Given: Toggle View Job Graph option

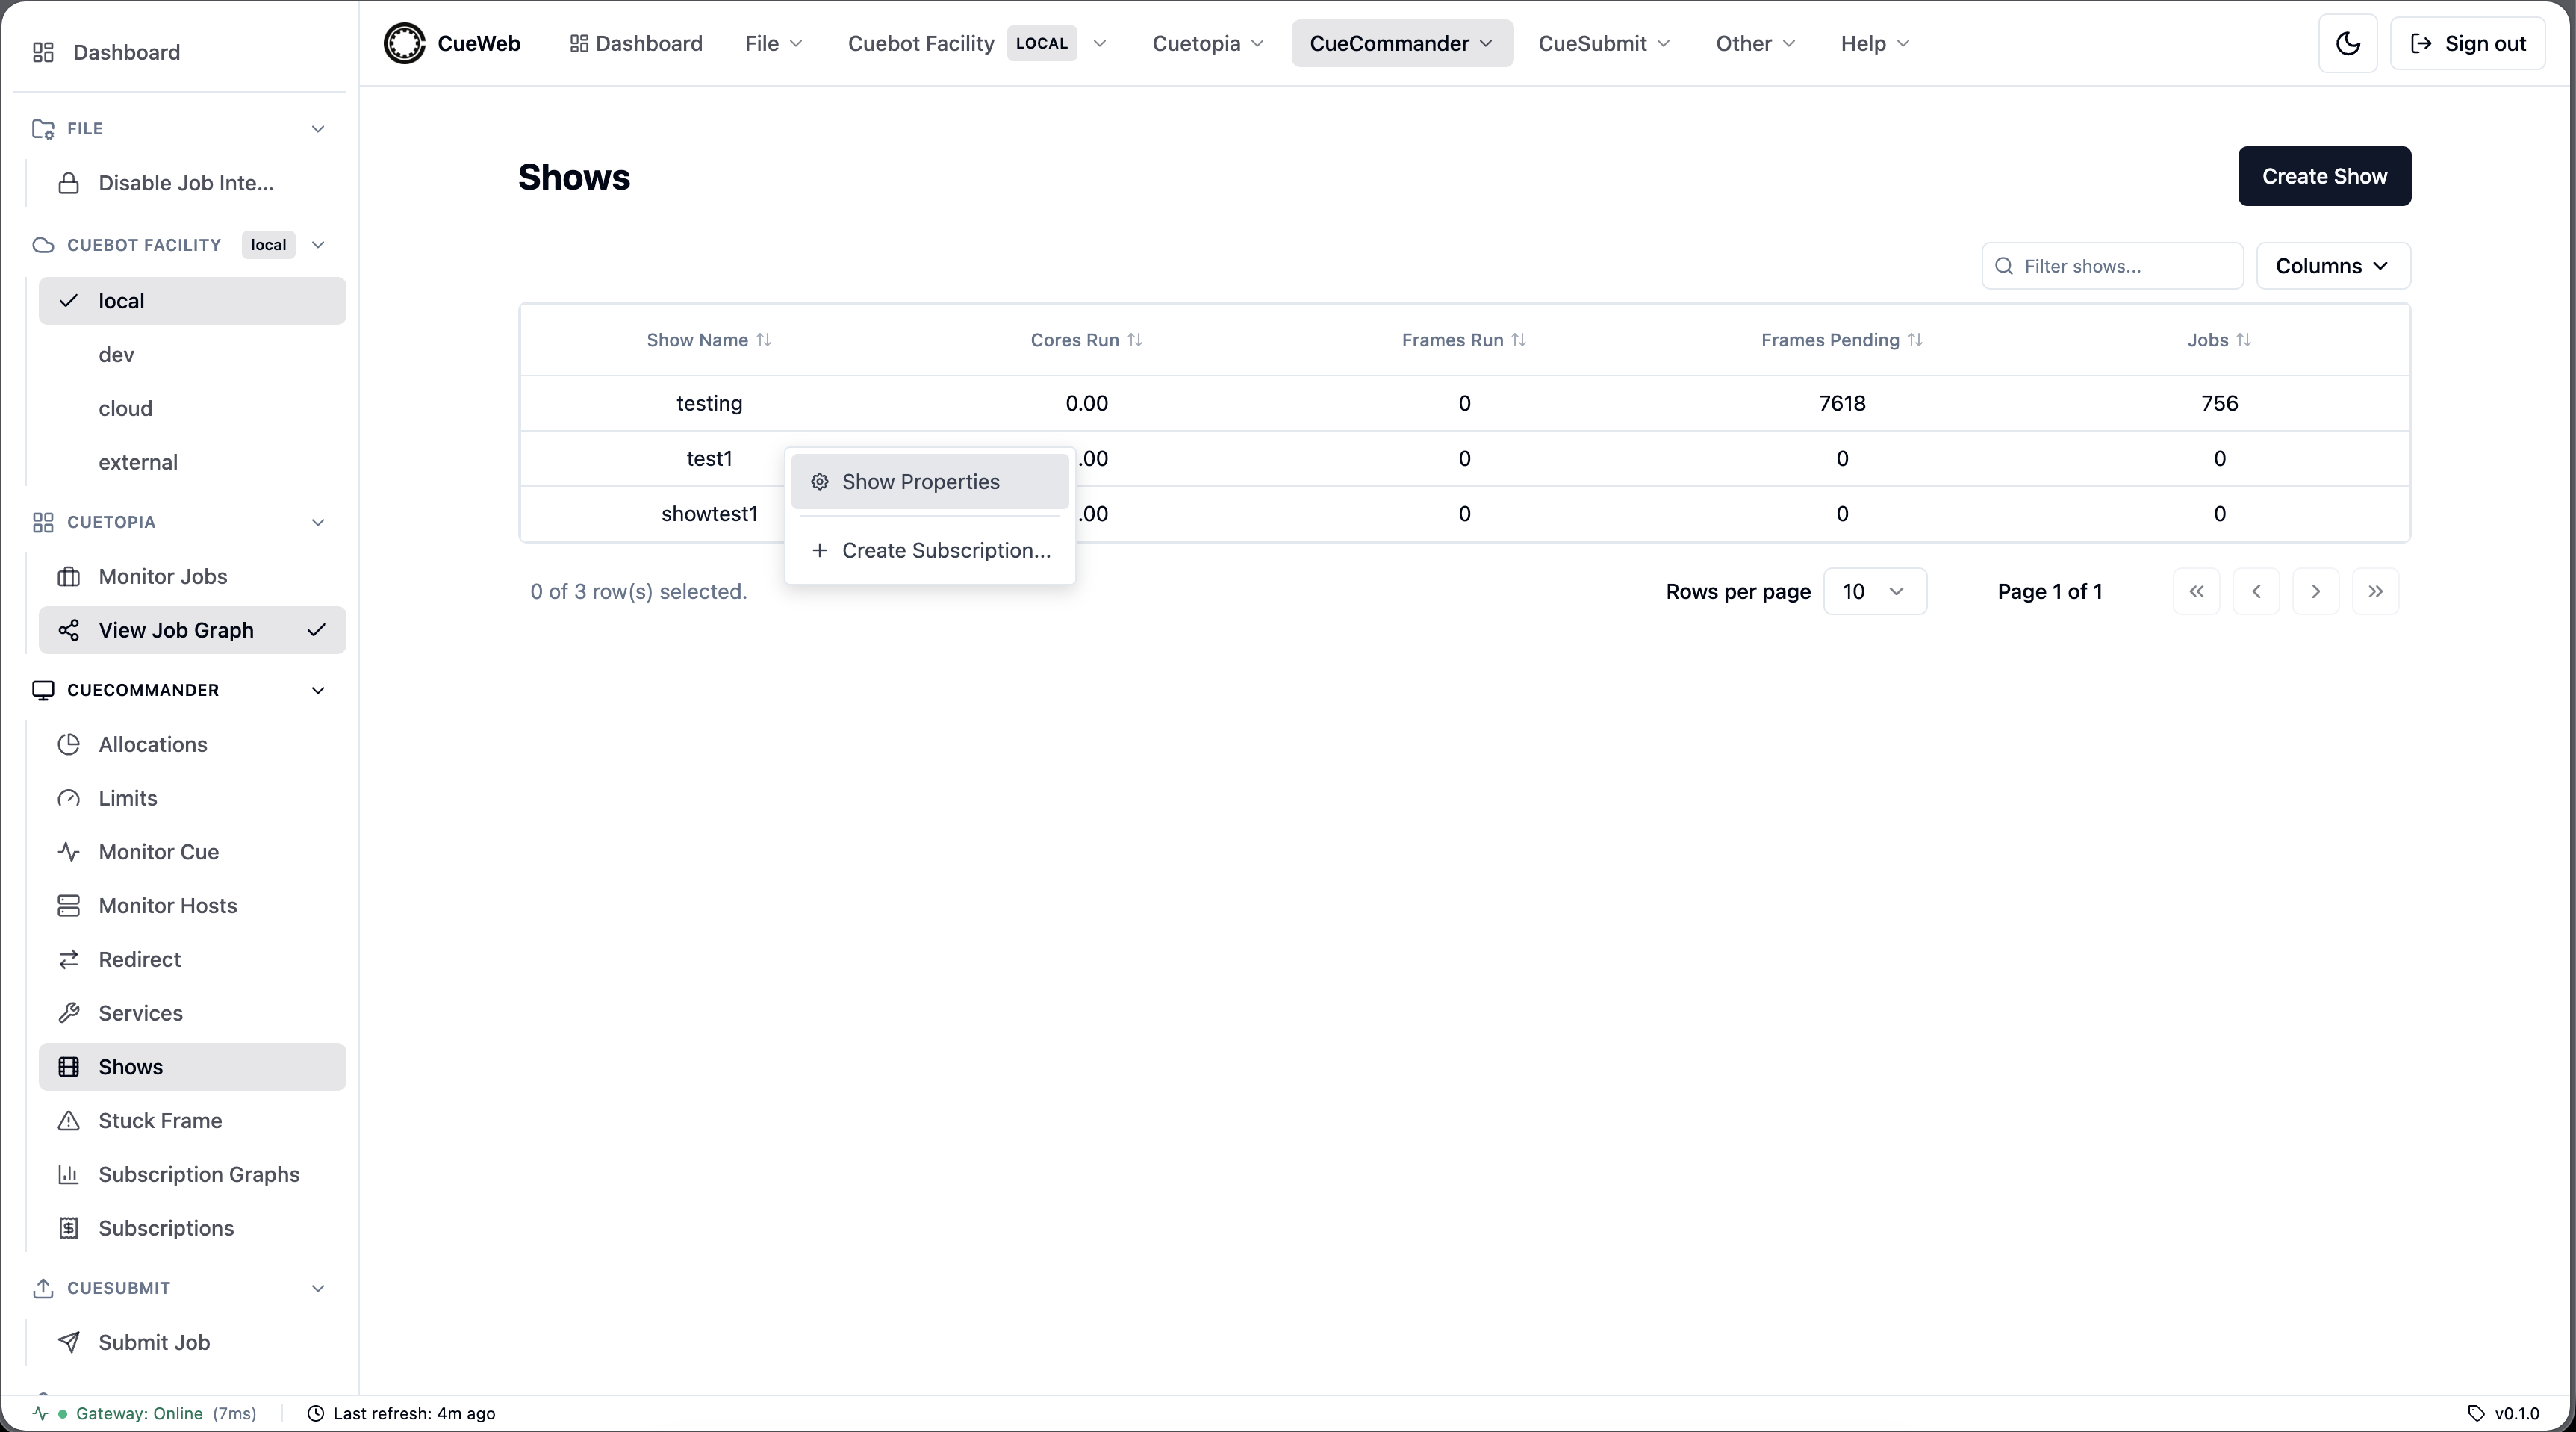Looking at the screenshot, I should click(x=192, y=630).
